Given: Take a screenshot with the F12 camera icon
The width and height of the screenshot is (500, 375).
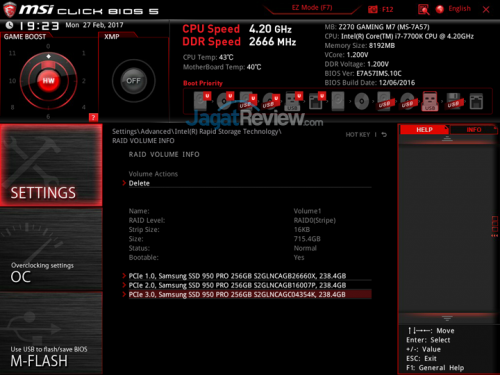Looking at the screenshot, I should click(x=372, y=9).
